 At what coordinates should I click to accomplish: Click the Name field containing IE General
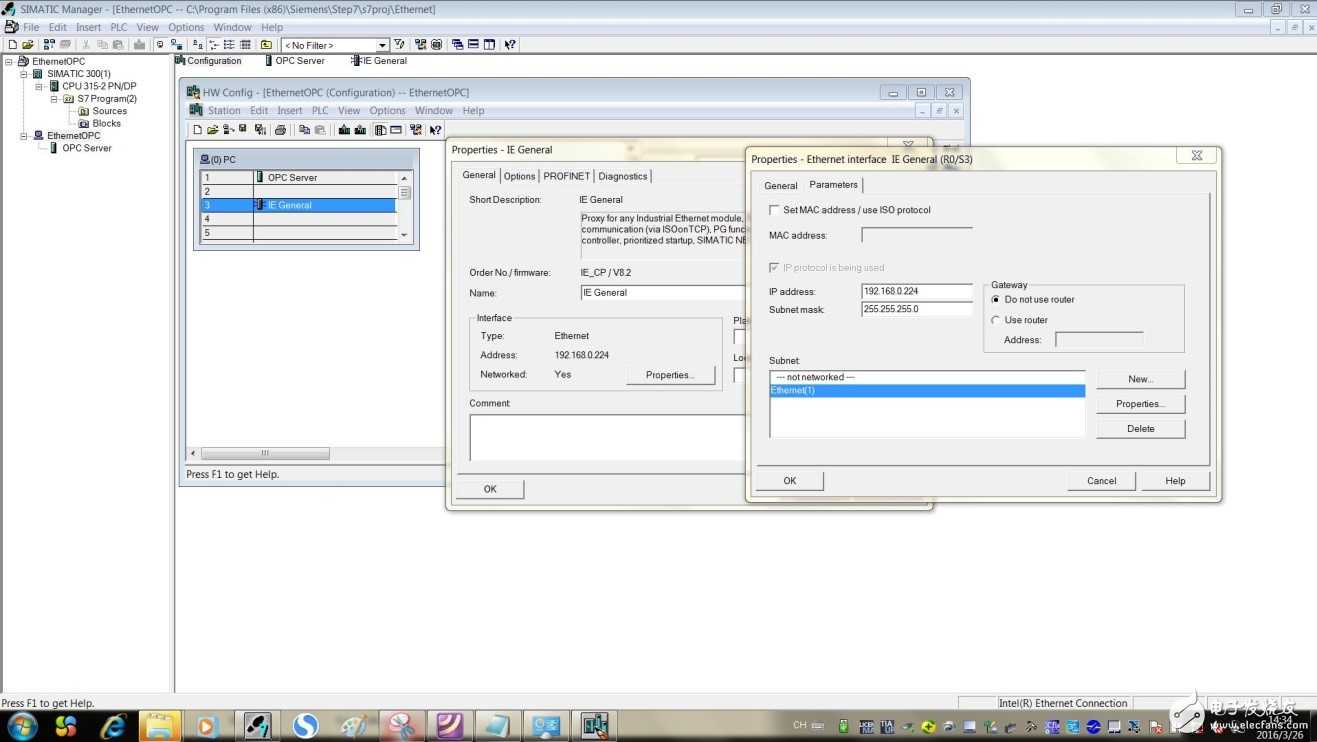point(663,293)
